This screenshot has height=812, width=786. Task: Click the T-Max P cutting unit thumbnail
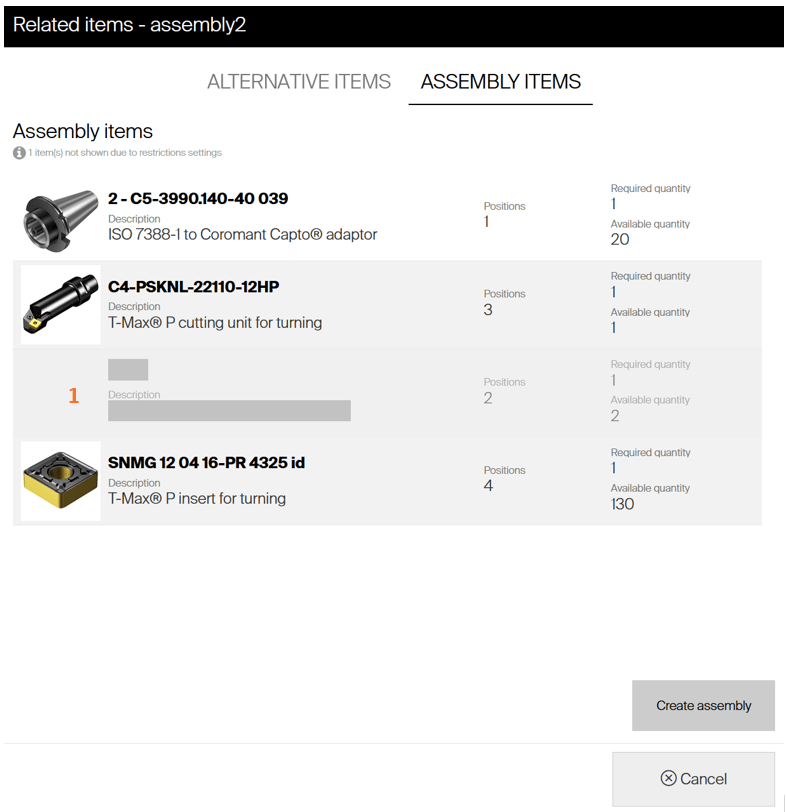pyautogui.click(x=61, y=305)
